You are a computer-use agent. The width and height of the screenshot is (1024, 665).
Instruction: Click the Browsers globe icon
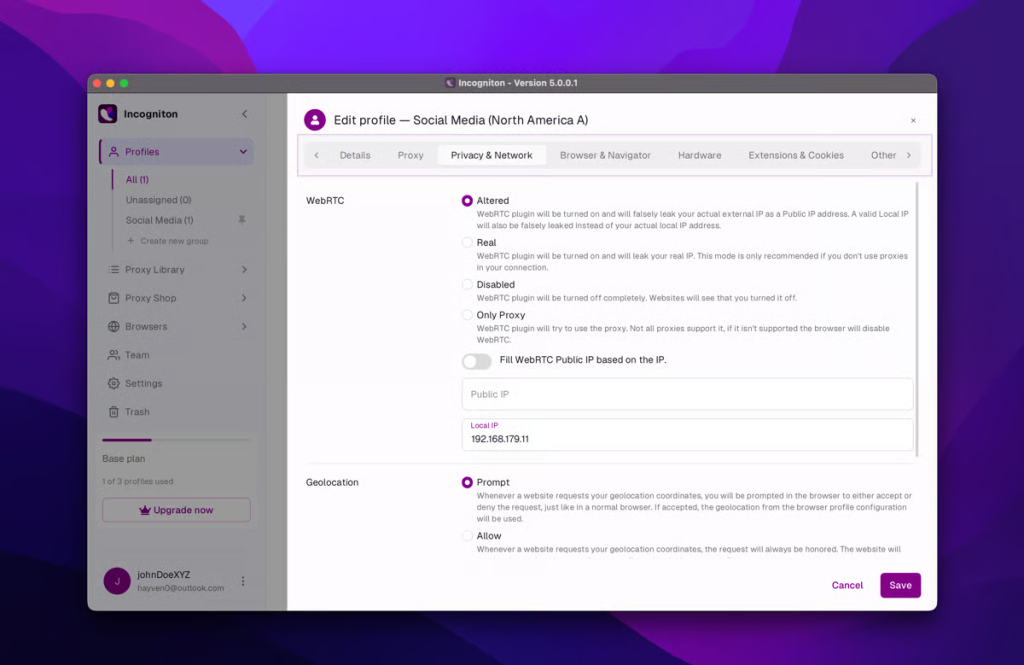click(x=114, y=326)
